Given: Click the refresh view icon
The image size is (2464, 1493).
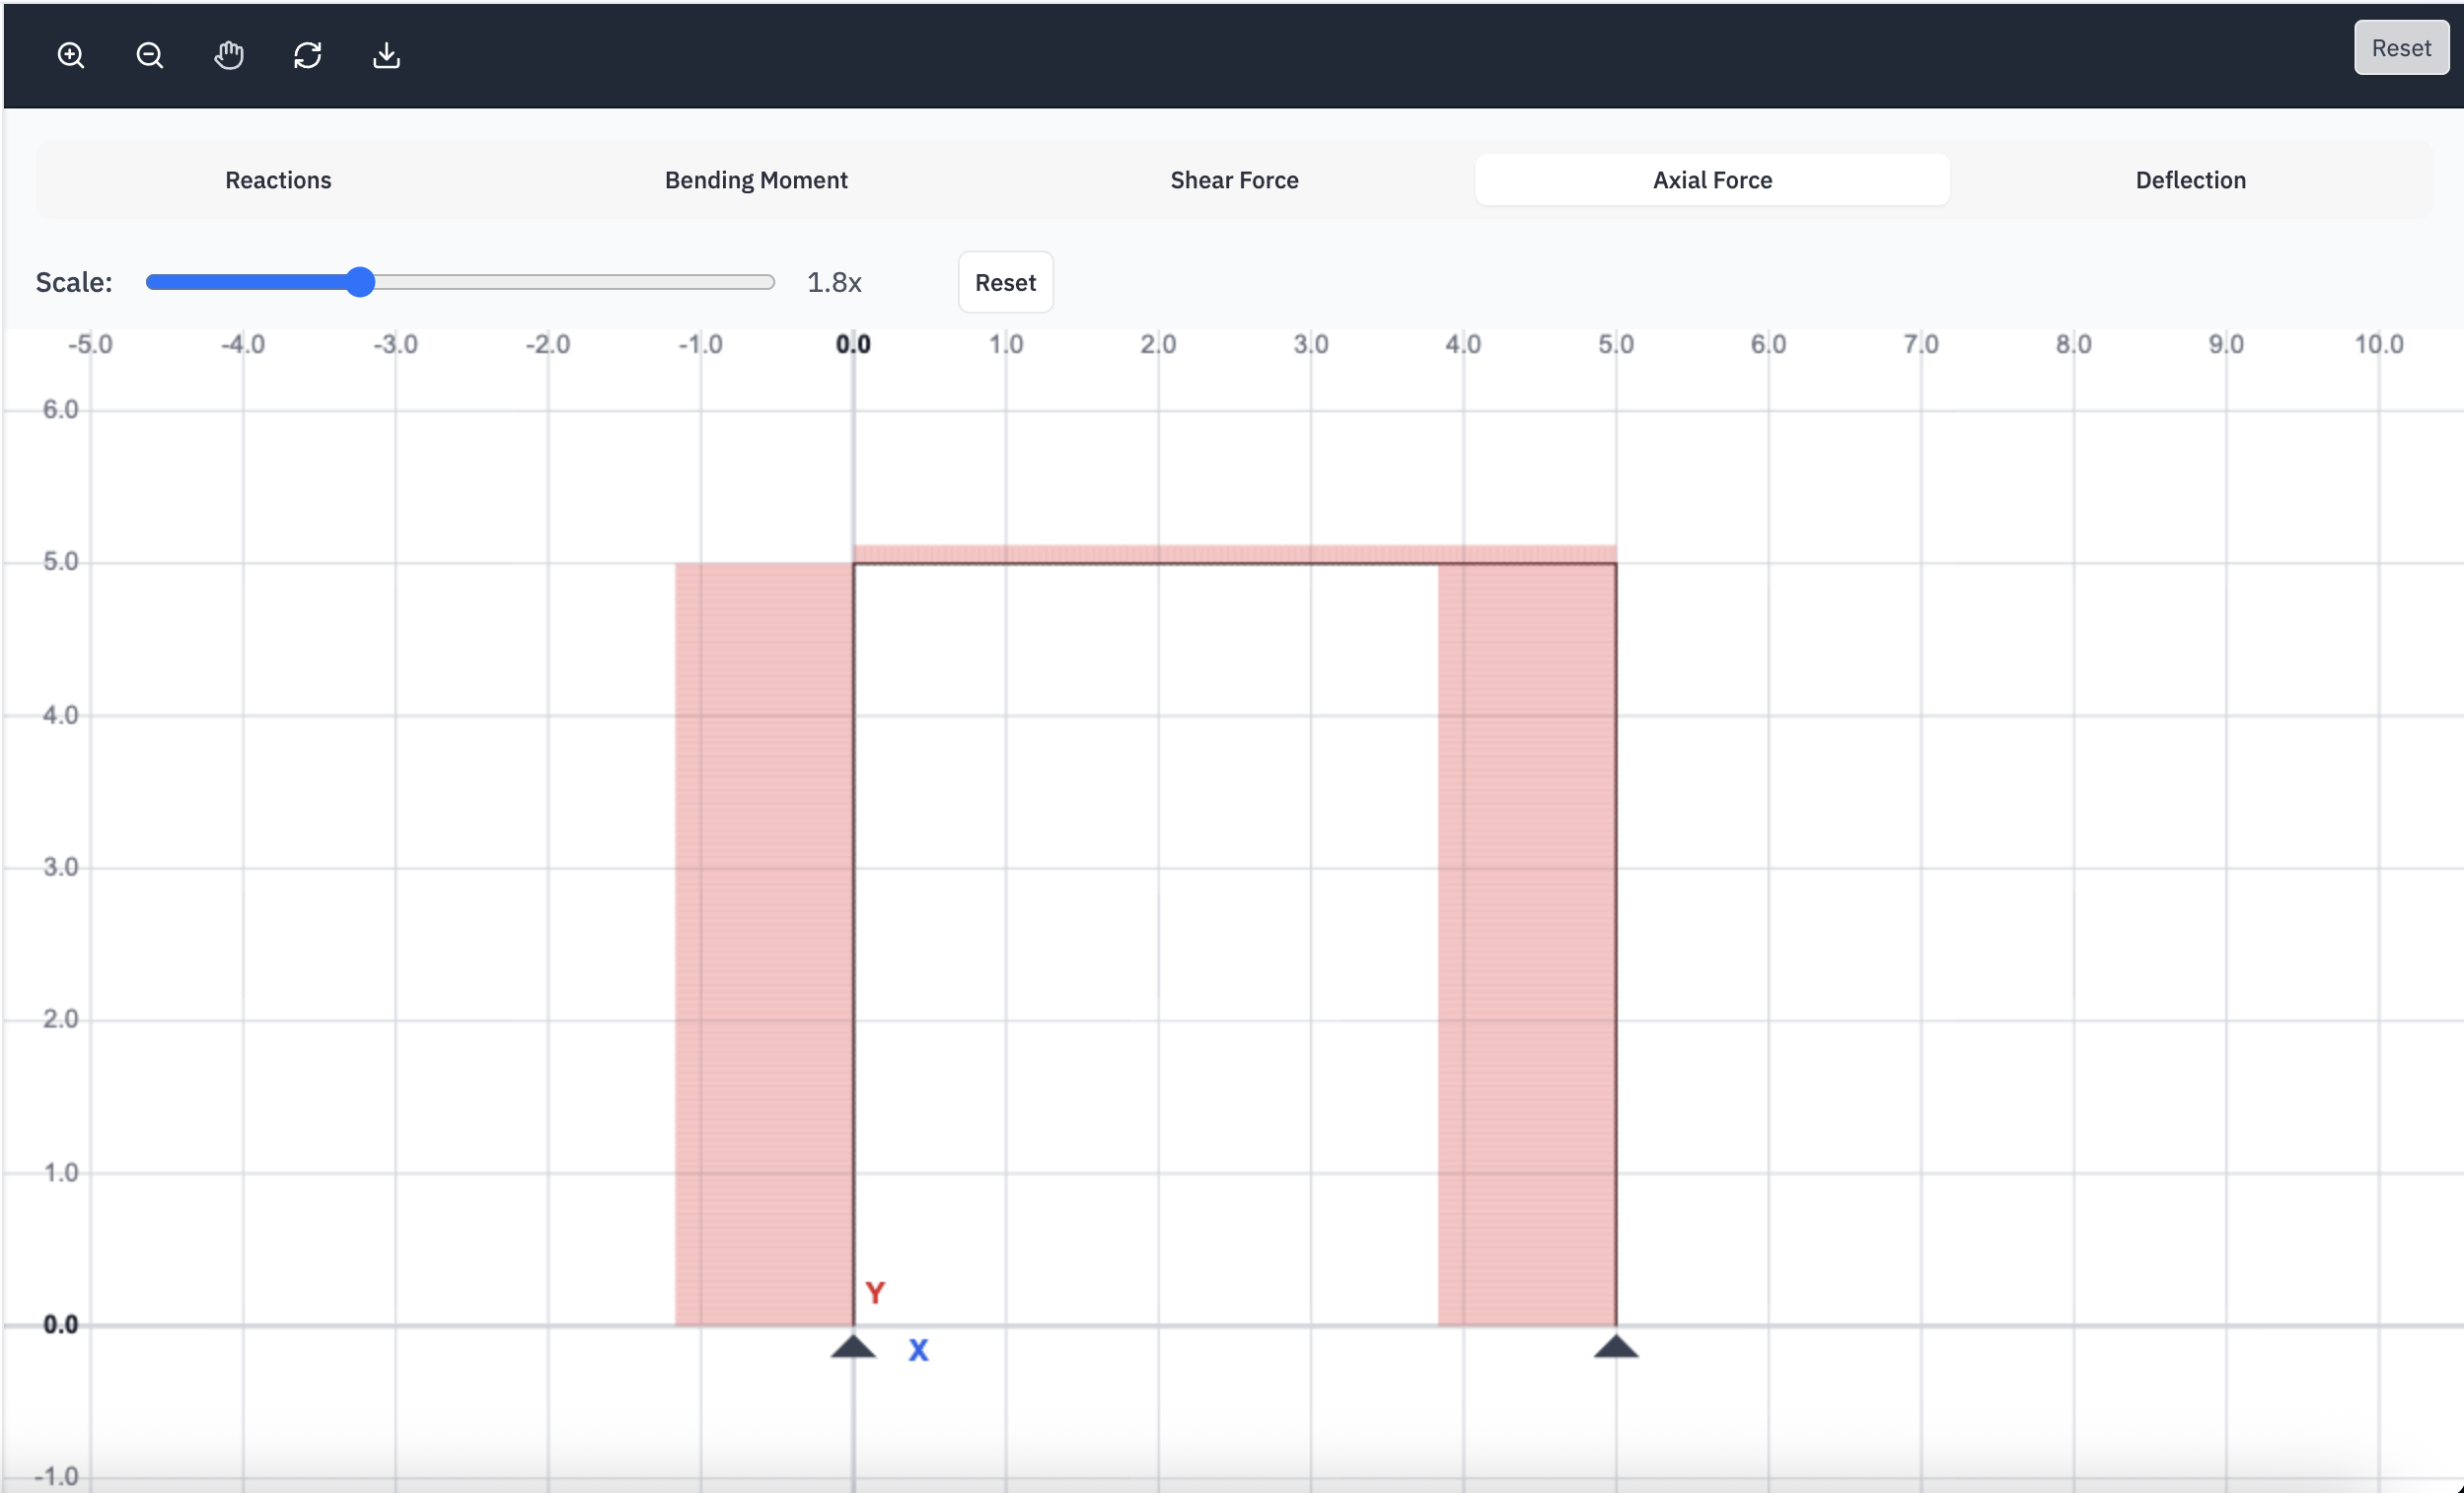Looking at the screenshot, I should (308, 55).
